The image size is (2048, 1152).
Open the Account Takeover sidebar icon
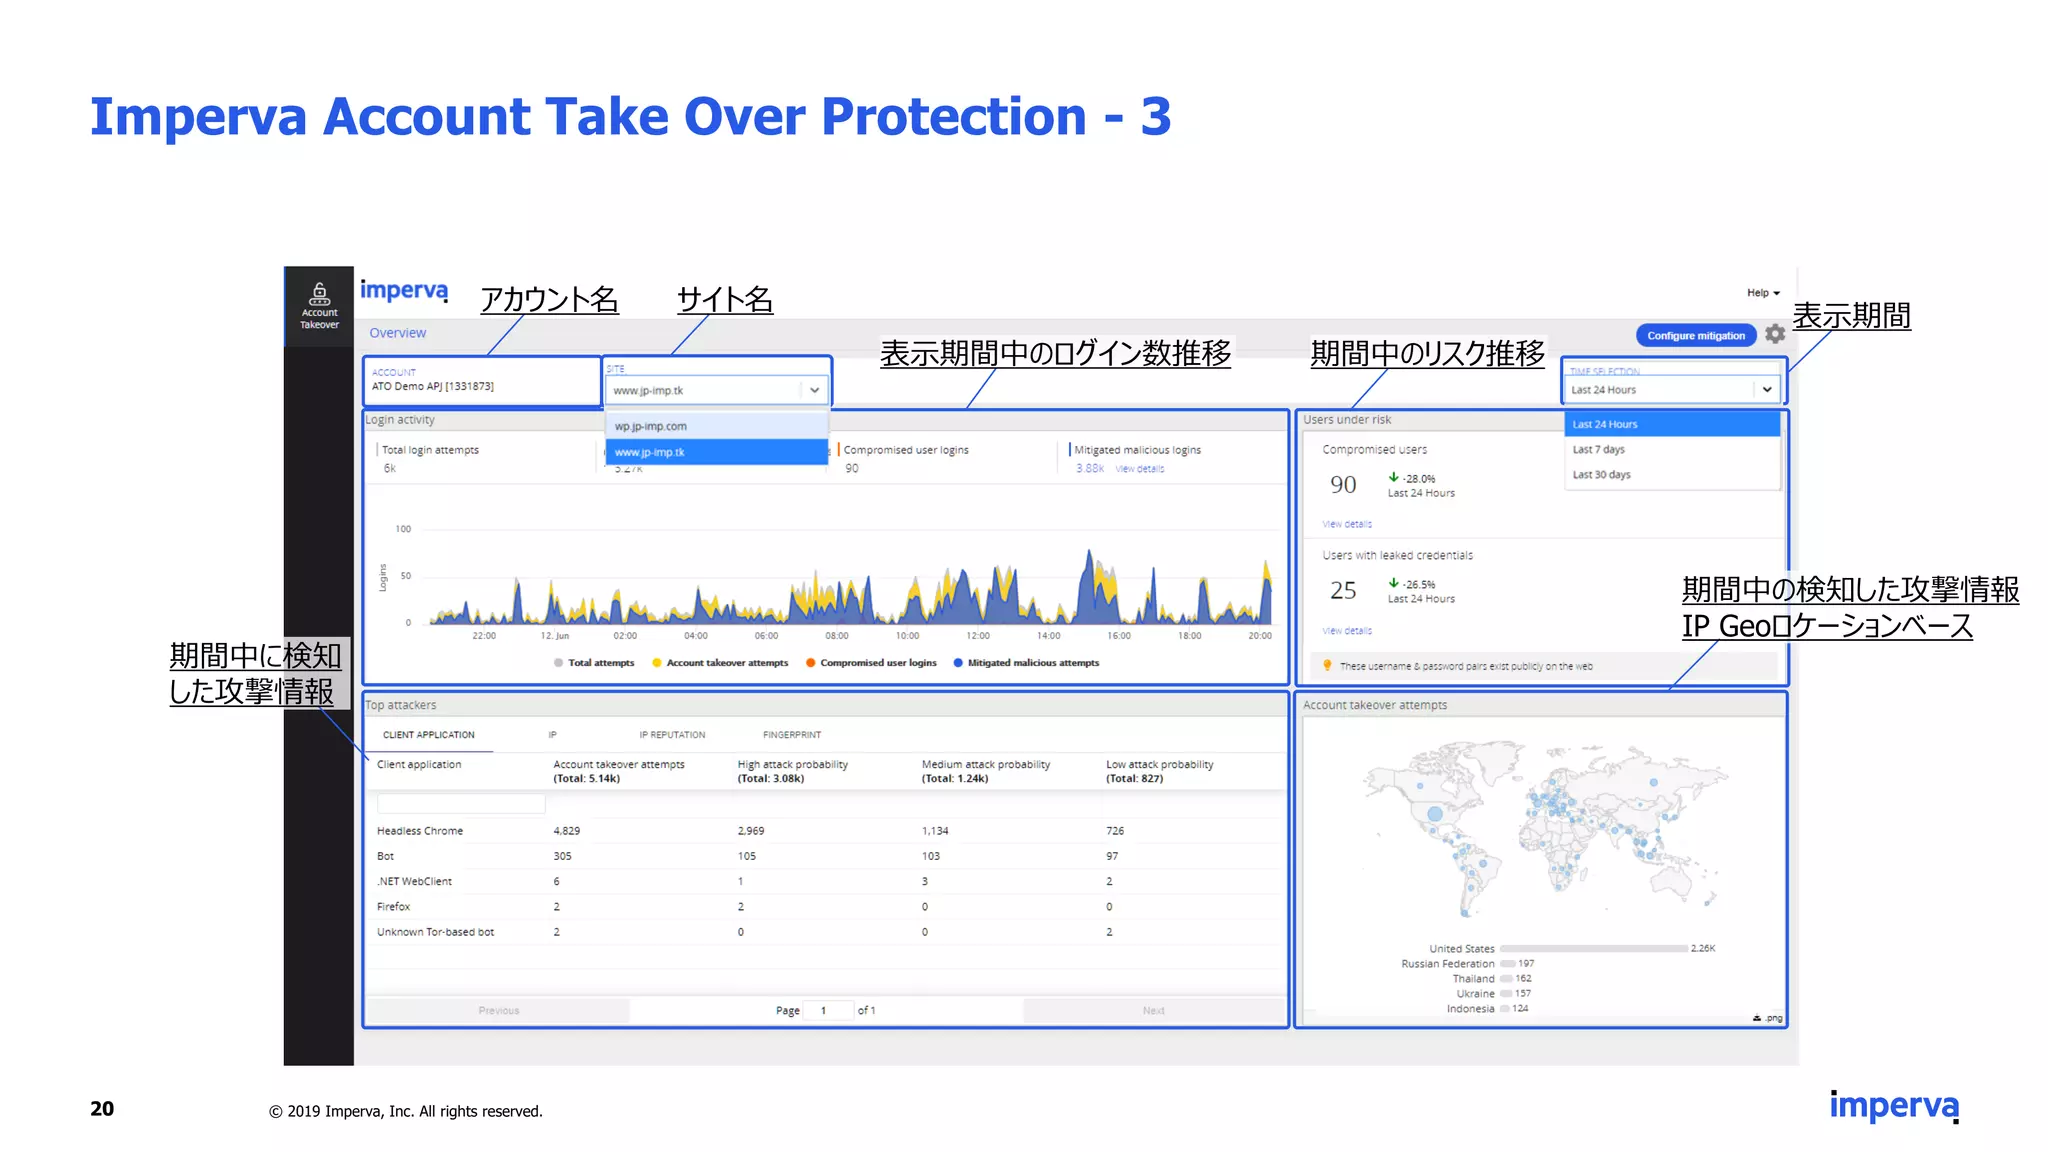[319, 306]
